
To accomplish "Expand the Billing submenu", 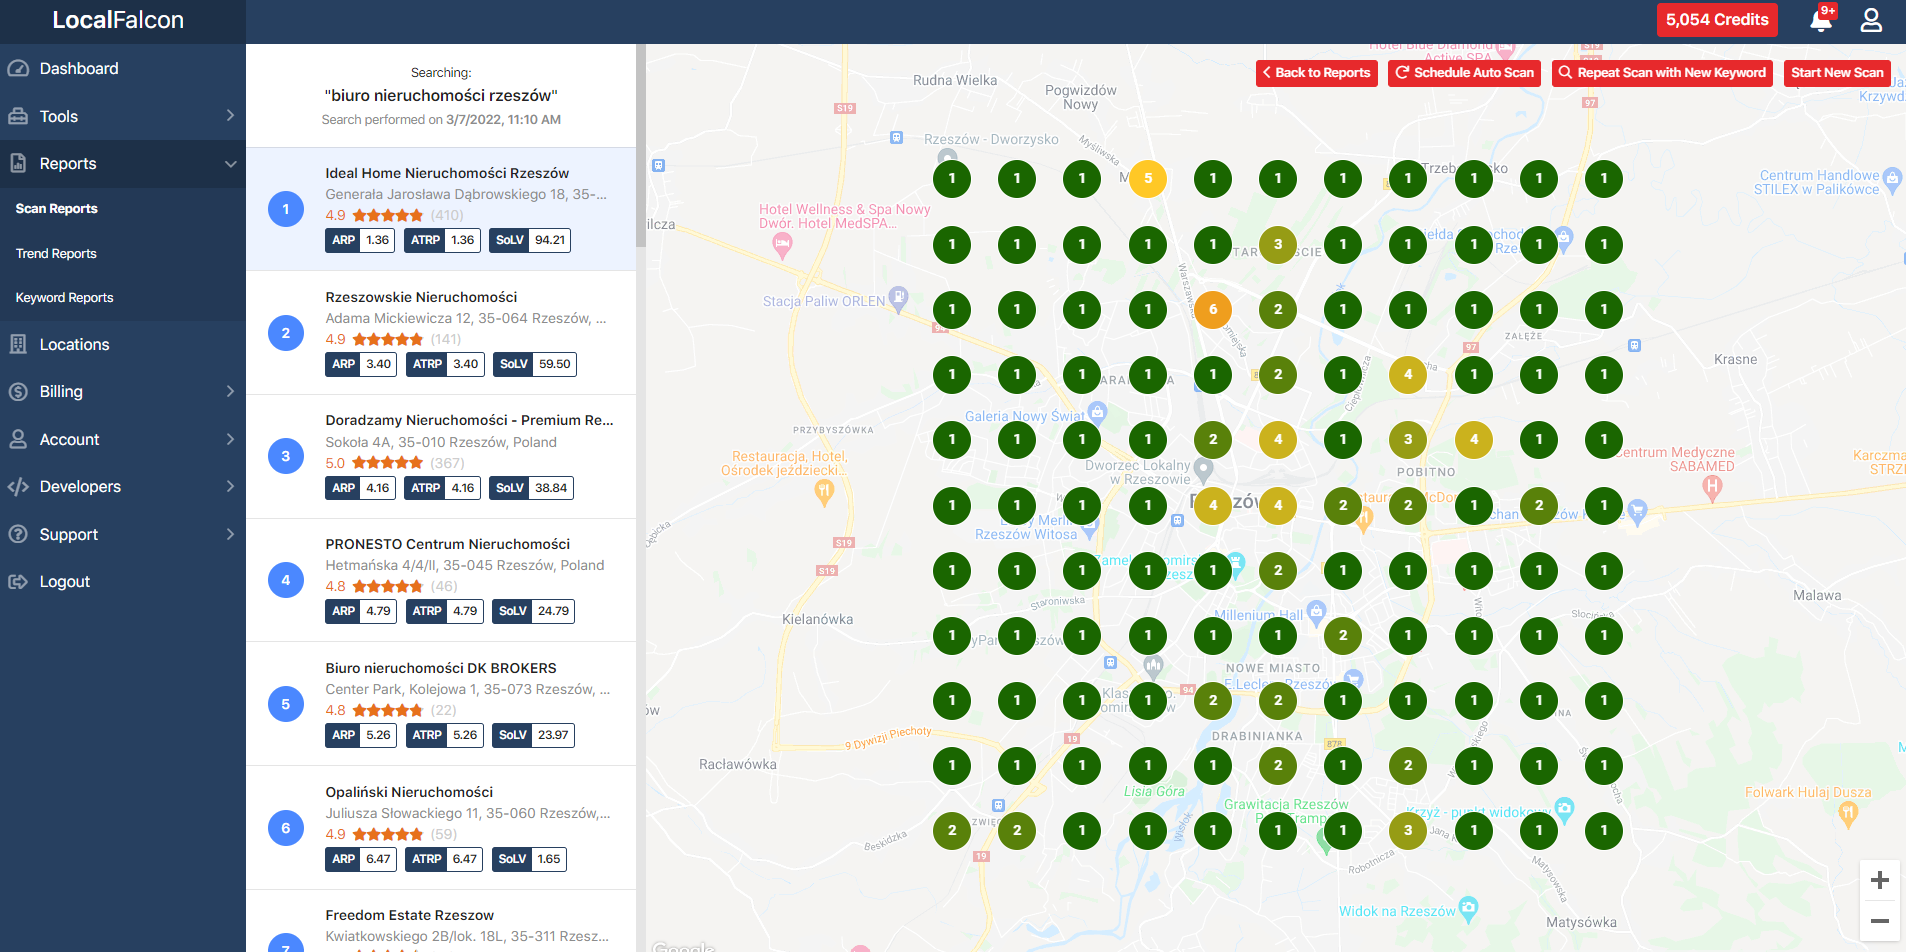I will [230, 392].
